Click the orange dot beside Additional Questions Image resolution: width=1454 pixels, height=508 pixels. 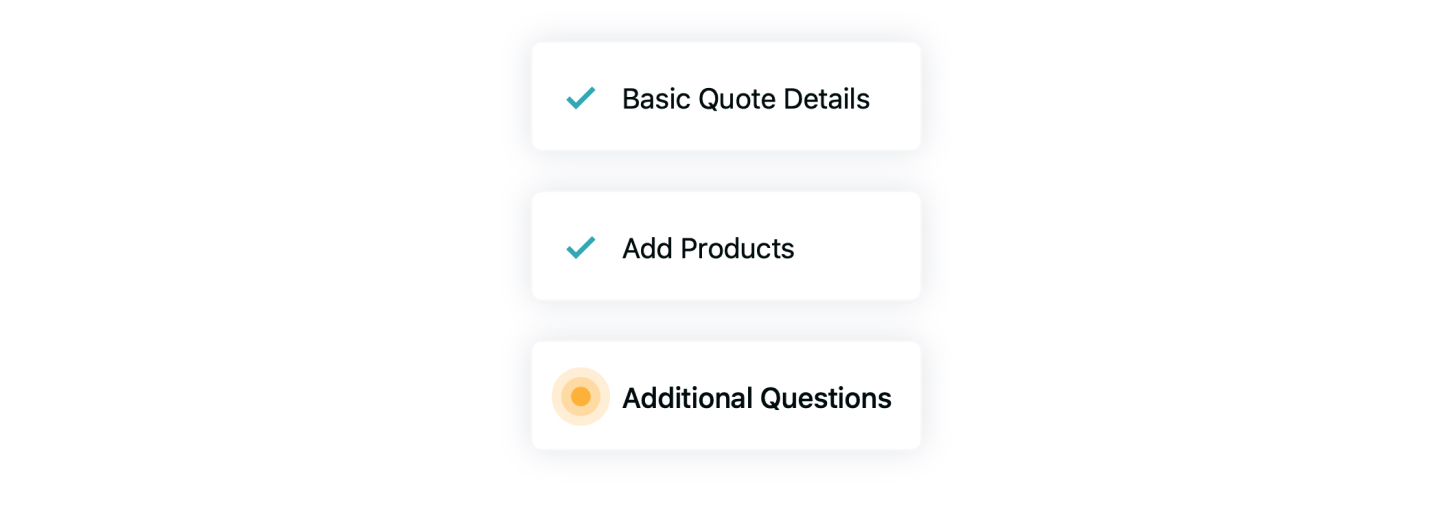click(x=581, y=397)
